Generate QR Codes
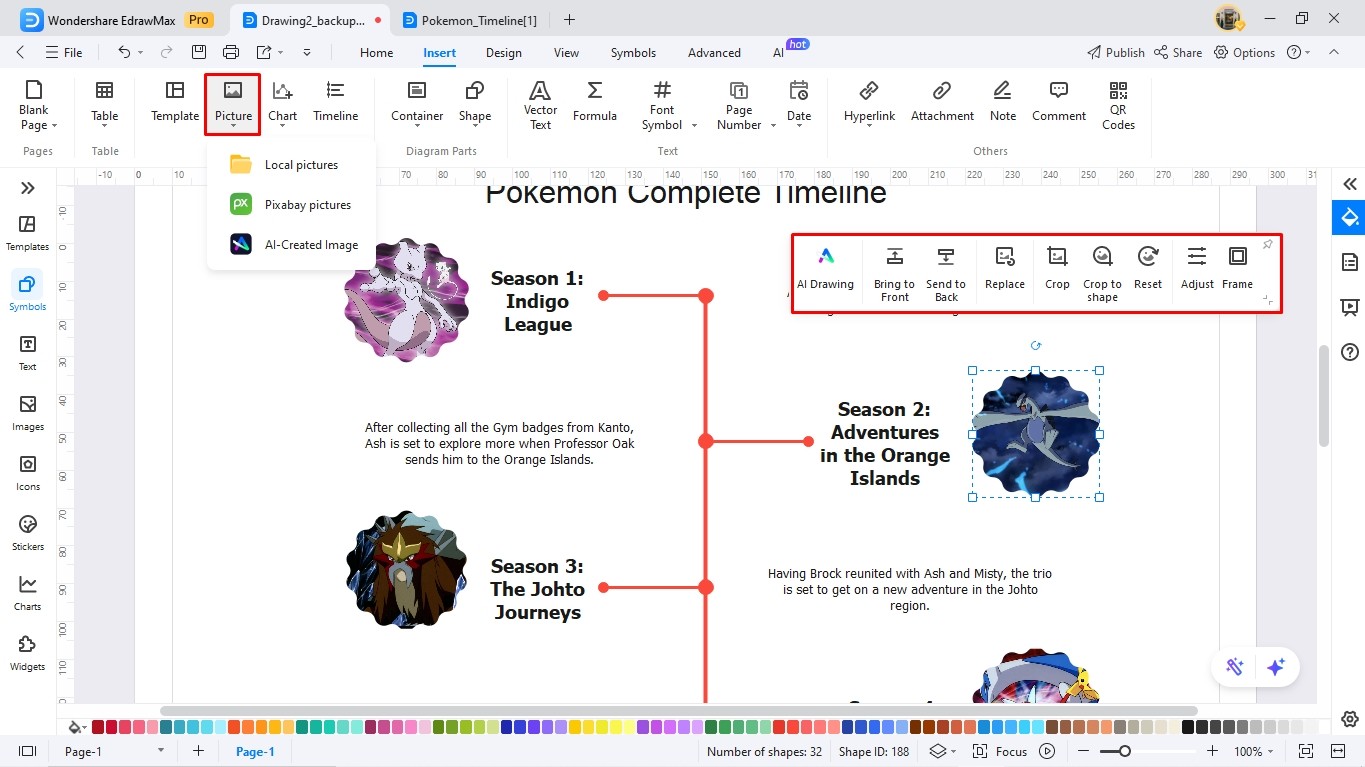Image resolution: width=1365 pixels, height=767 pixels. (x=1118, y=105)
